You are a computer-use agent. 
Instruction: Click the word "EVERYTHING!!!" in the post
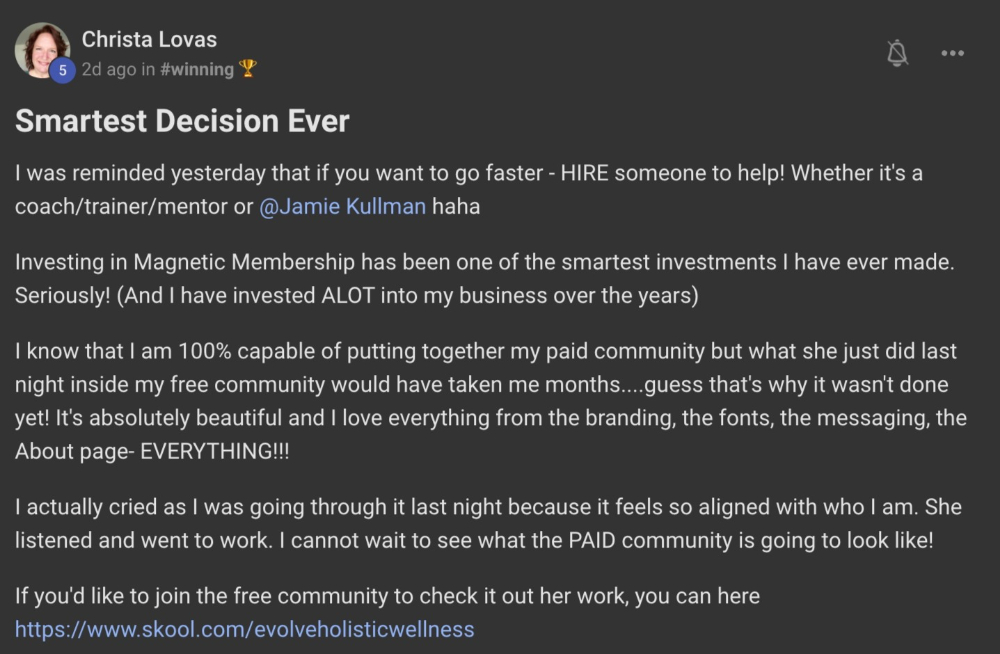tap(205, 450)
